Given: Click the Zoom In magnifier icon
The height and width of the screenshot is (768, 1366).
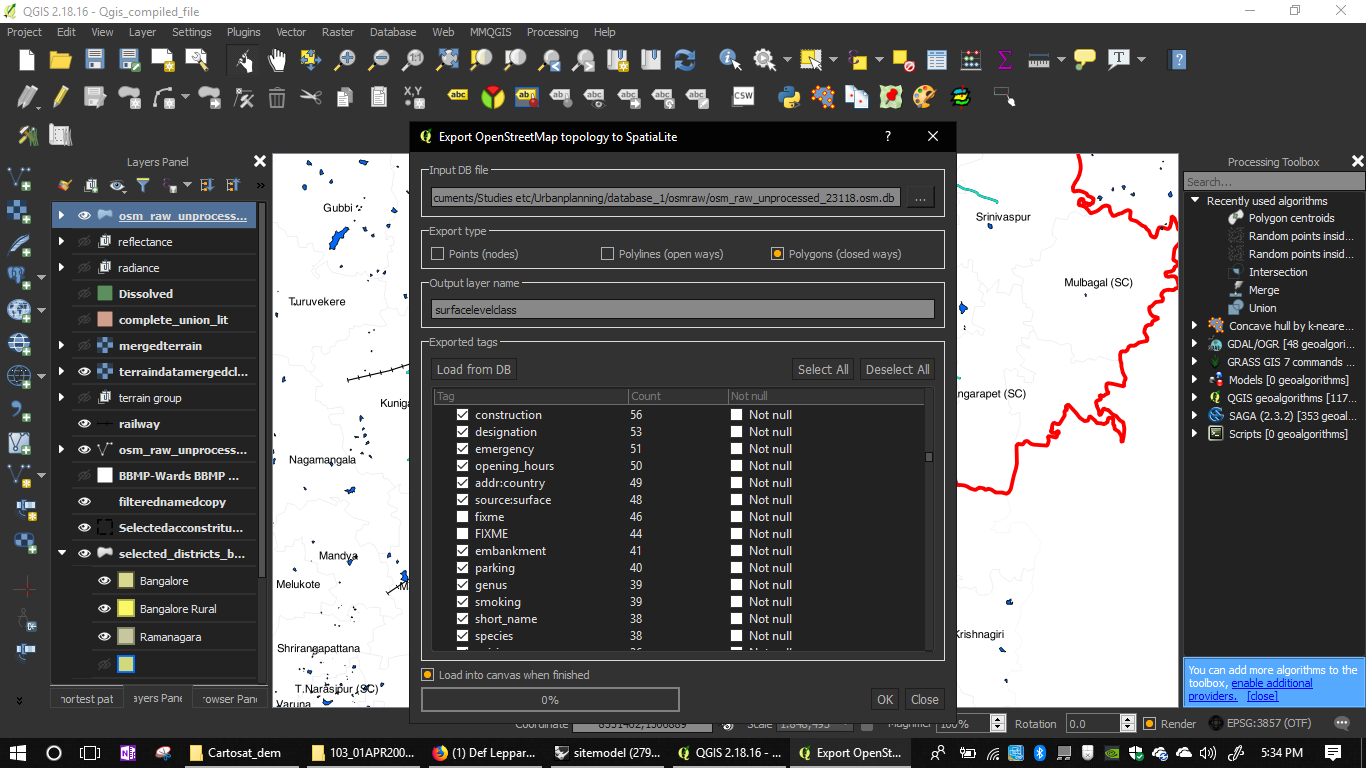Looking at the screenshot, I should coord(345,60).
